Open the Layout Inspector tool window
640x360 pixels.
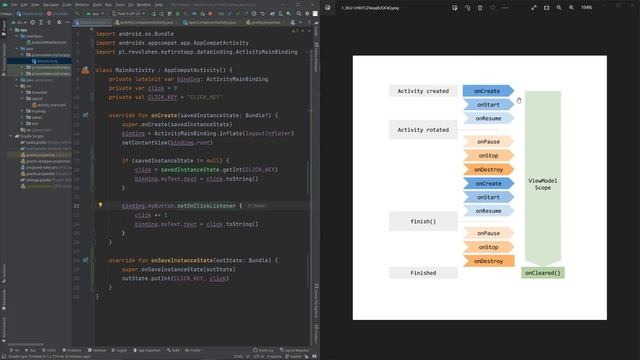(295, 350)
